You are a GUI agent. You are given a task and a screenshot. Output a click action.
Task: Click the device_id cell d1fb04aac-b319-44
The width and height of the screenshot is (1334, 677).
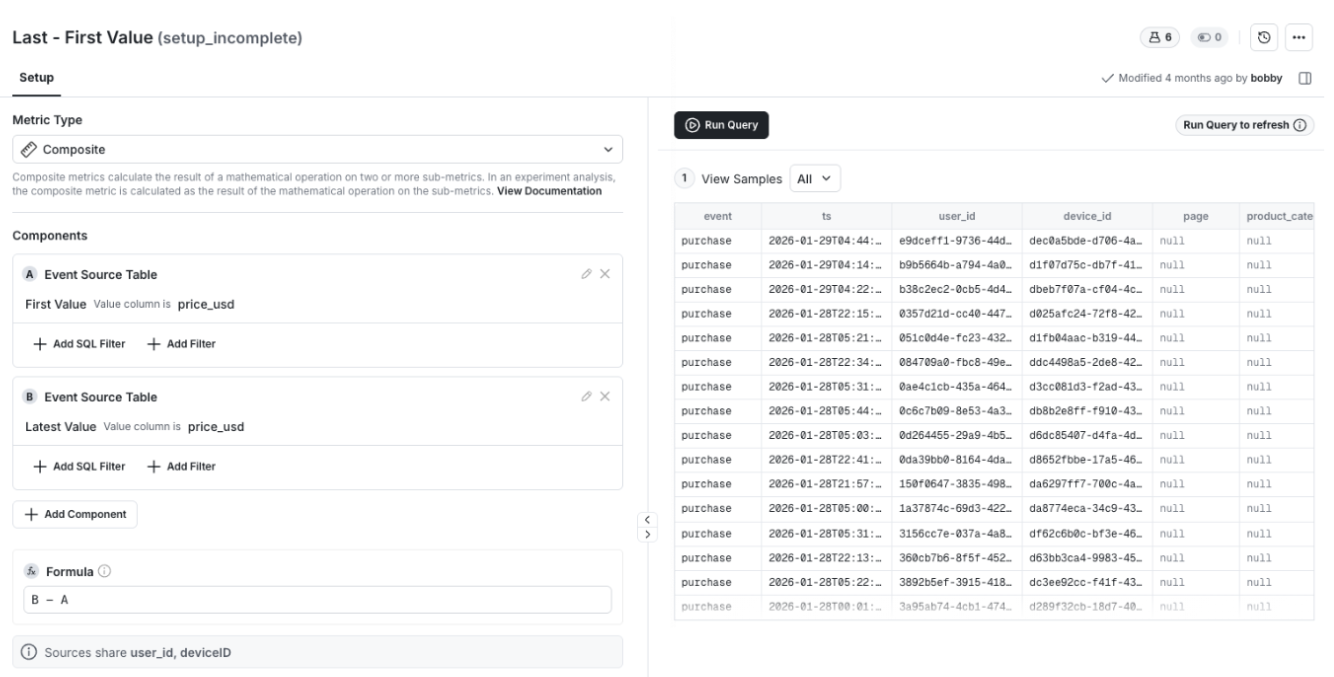[1087, 338]
